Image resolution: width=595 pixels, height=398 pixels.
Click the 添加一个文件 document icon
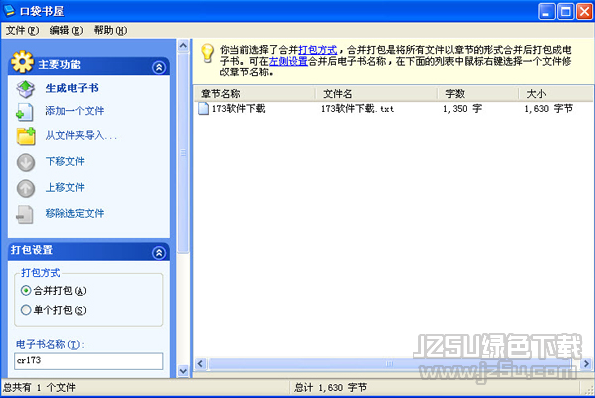25,112
